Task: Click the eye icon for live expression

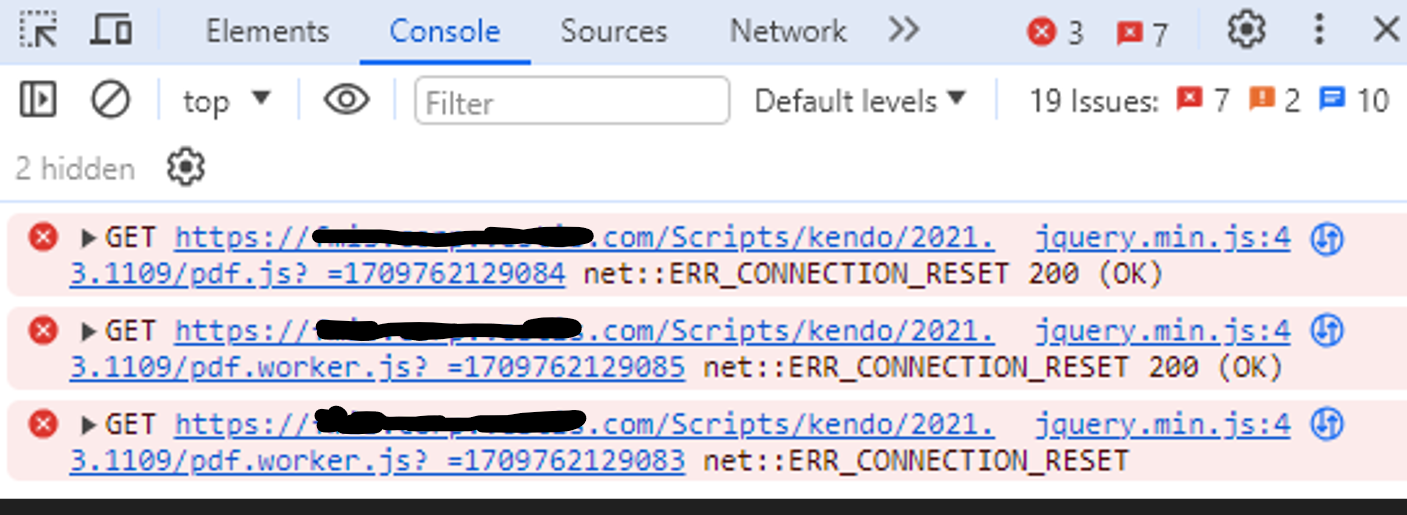Action: (x=347, y=100)
